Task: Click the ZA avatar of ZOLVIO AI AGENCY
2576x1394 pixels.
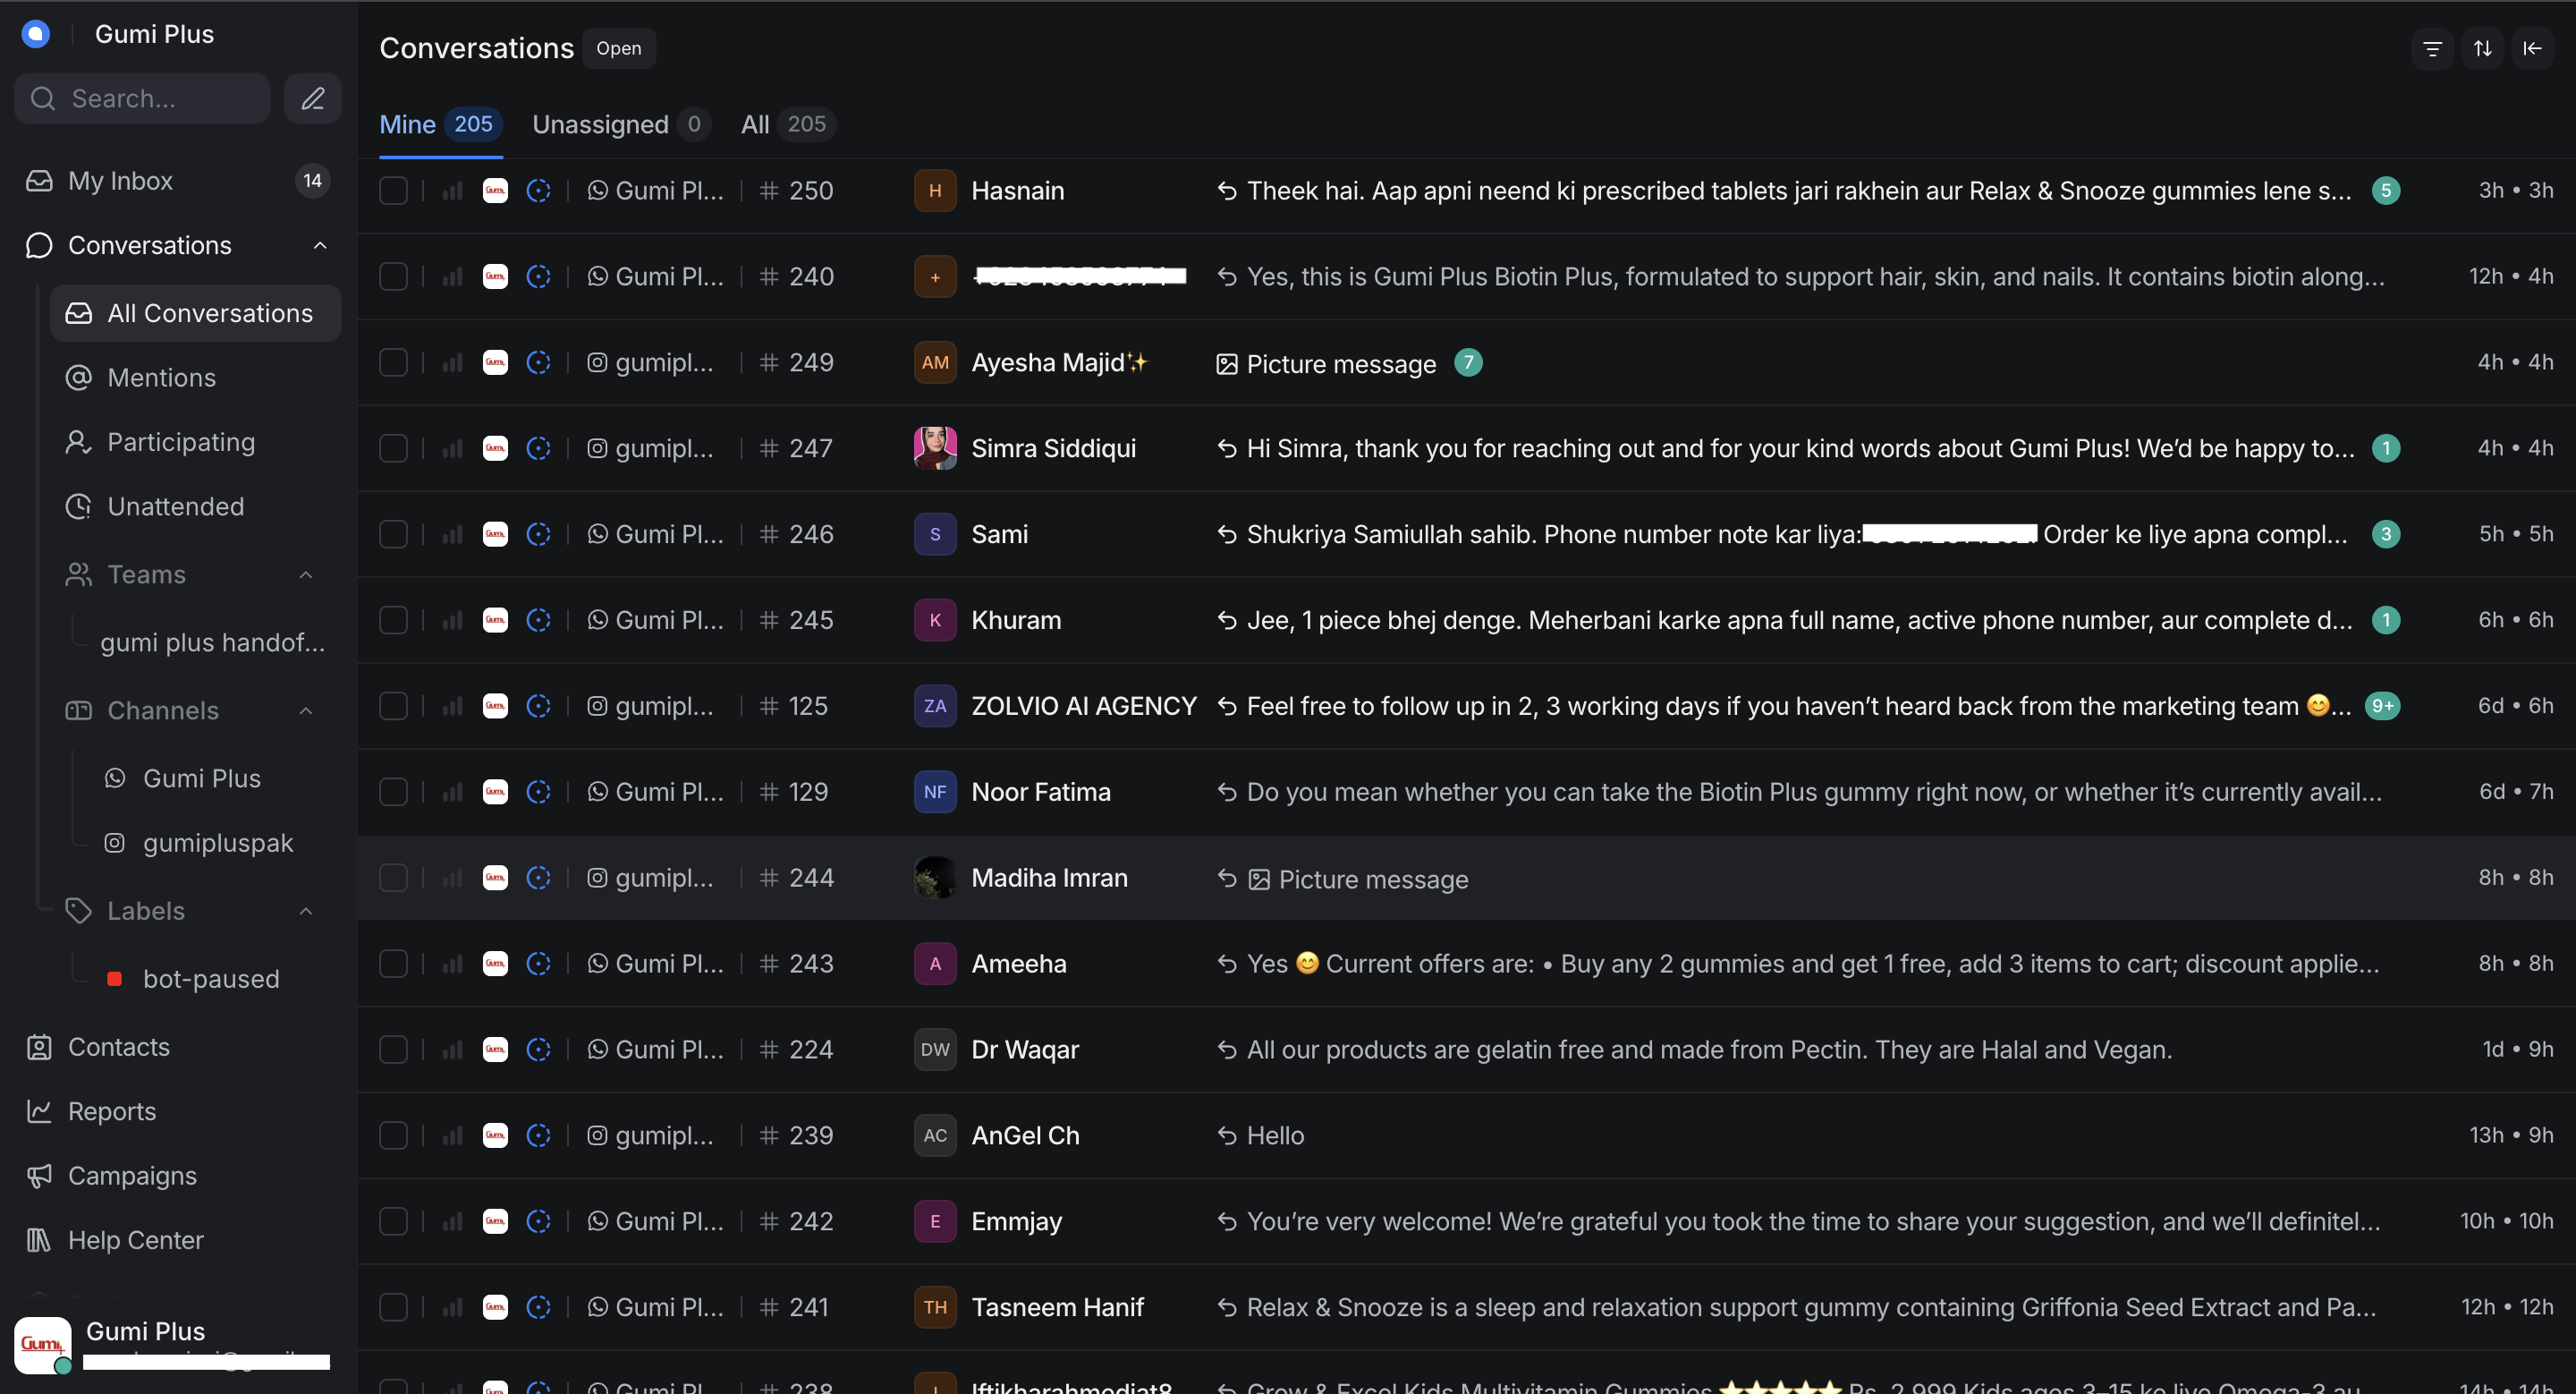Action: pos(935,706)
